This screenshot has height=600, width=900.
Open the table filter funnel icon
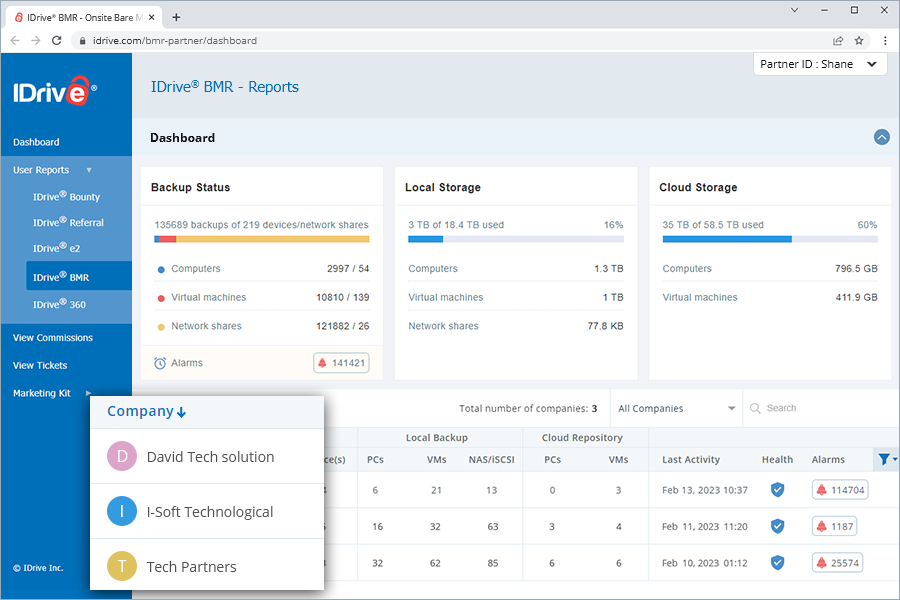click(885, 459)
